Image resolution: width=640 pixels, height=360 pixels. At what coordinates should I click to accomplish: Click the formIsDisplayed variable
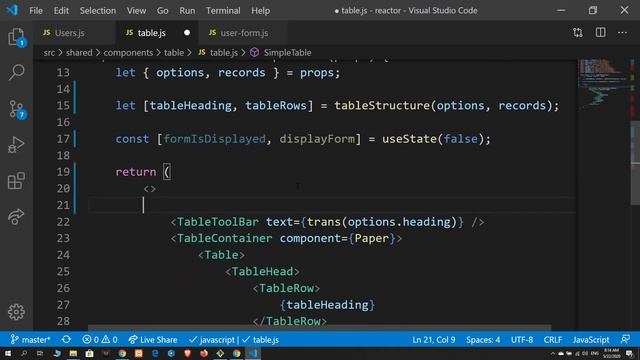pos(215,139)
